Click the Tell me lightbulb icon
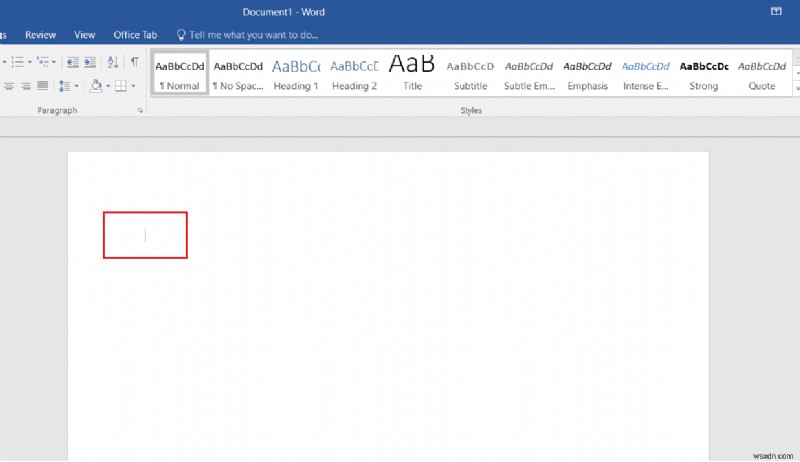Viewport: 800px width, 462px height. tap(181, 35)
